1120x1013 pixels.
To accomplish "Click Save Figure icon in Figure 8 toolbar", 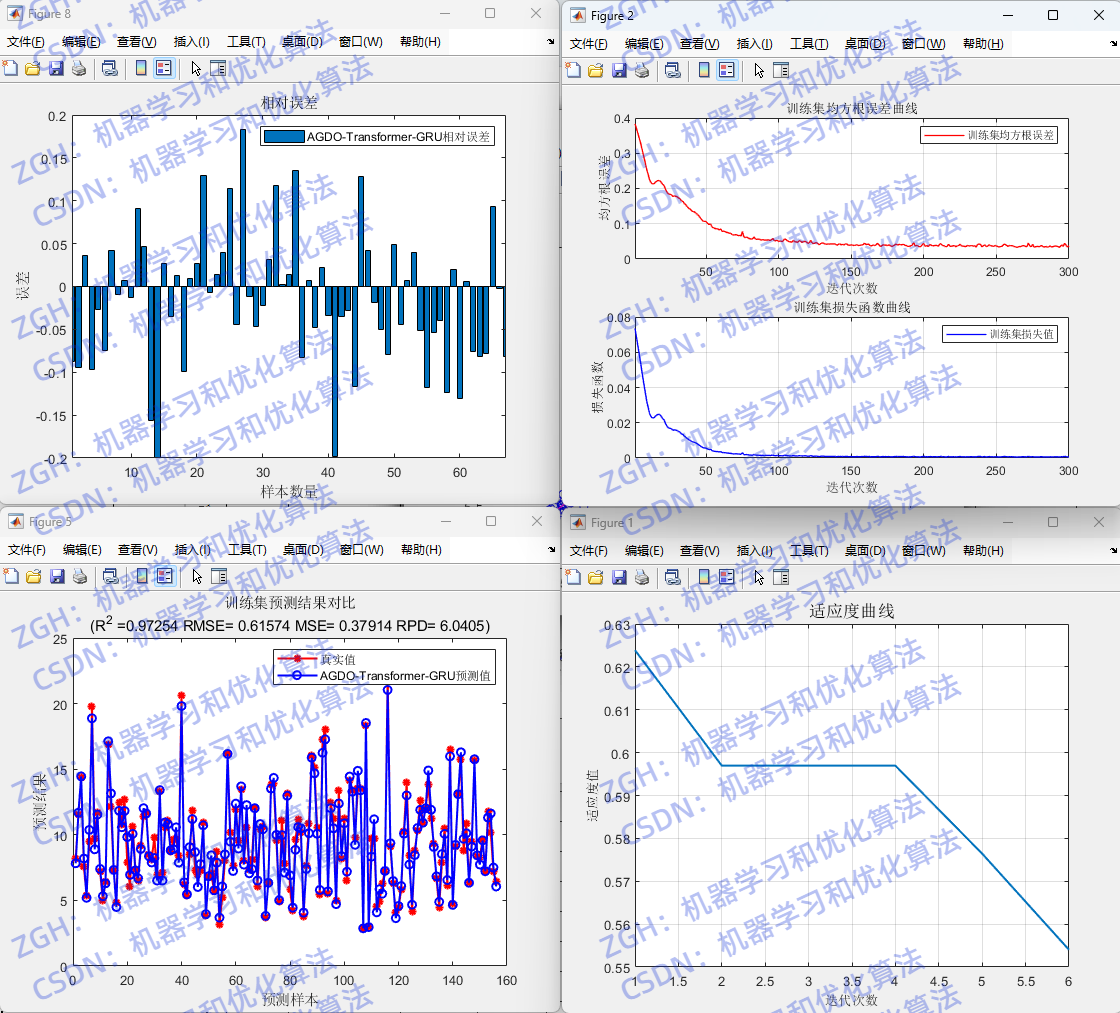I will [56, 69].
